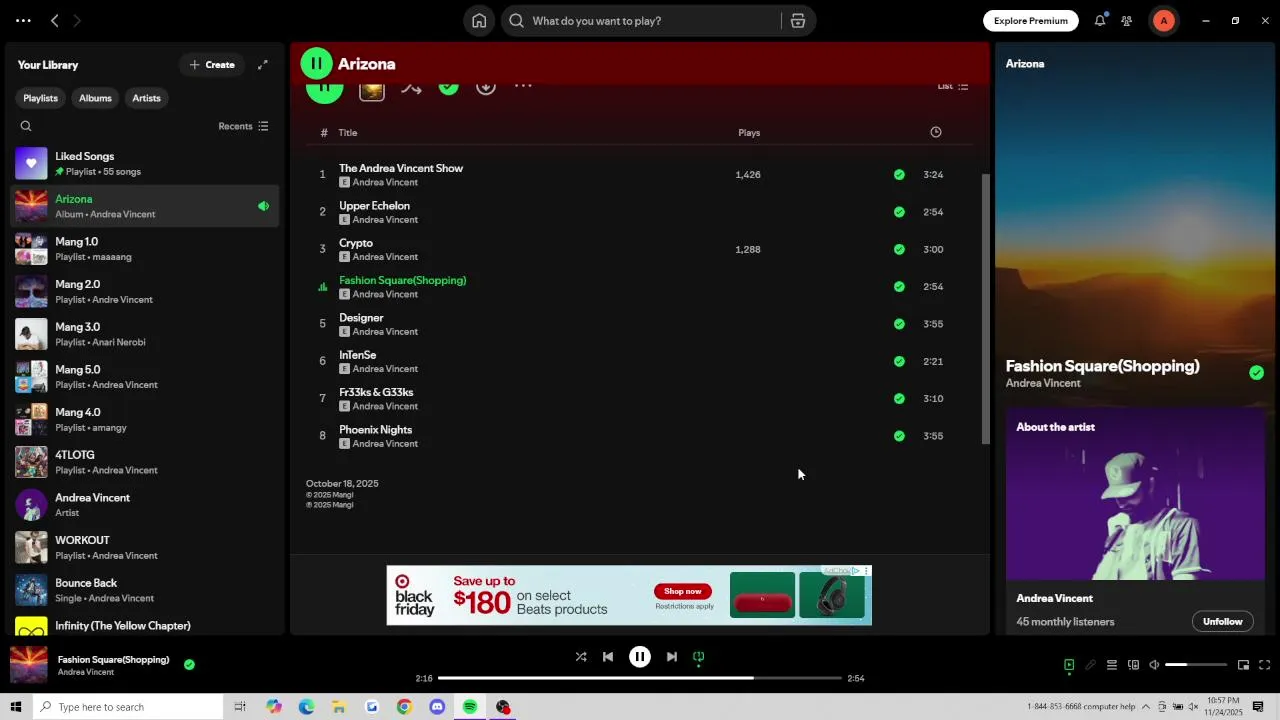Click the volume slider
The height and width of the screenshot is (720, 1280).
click(1196, 665)
